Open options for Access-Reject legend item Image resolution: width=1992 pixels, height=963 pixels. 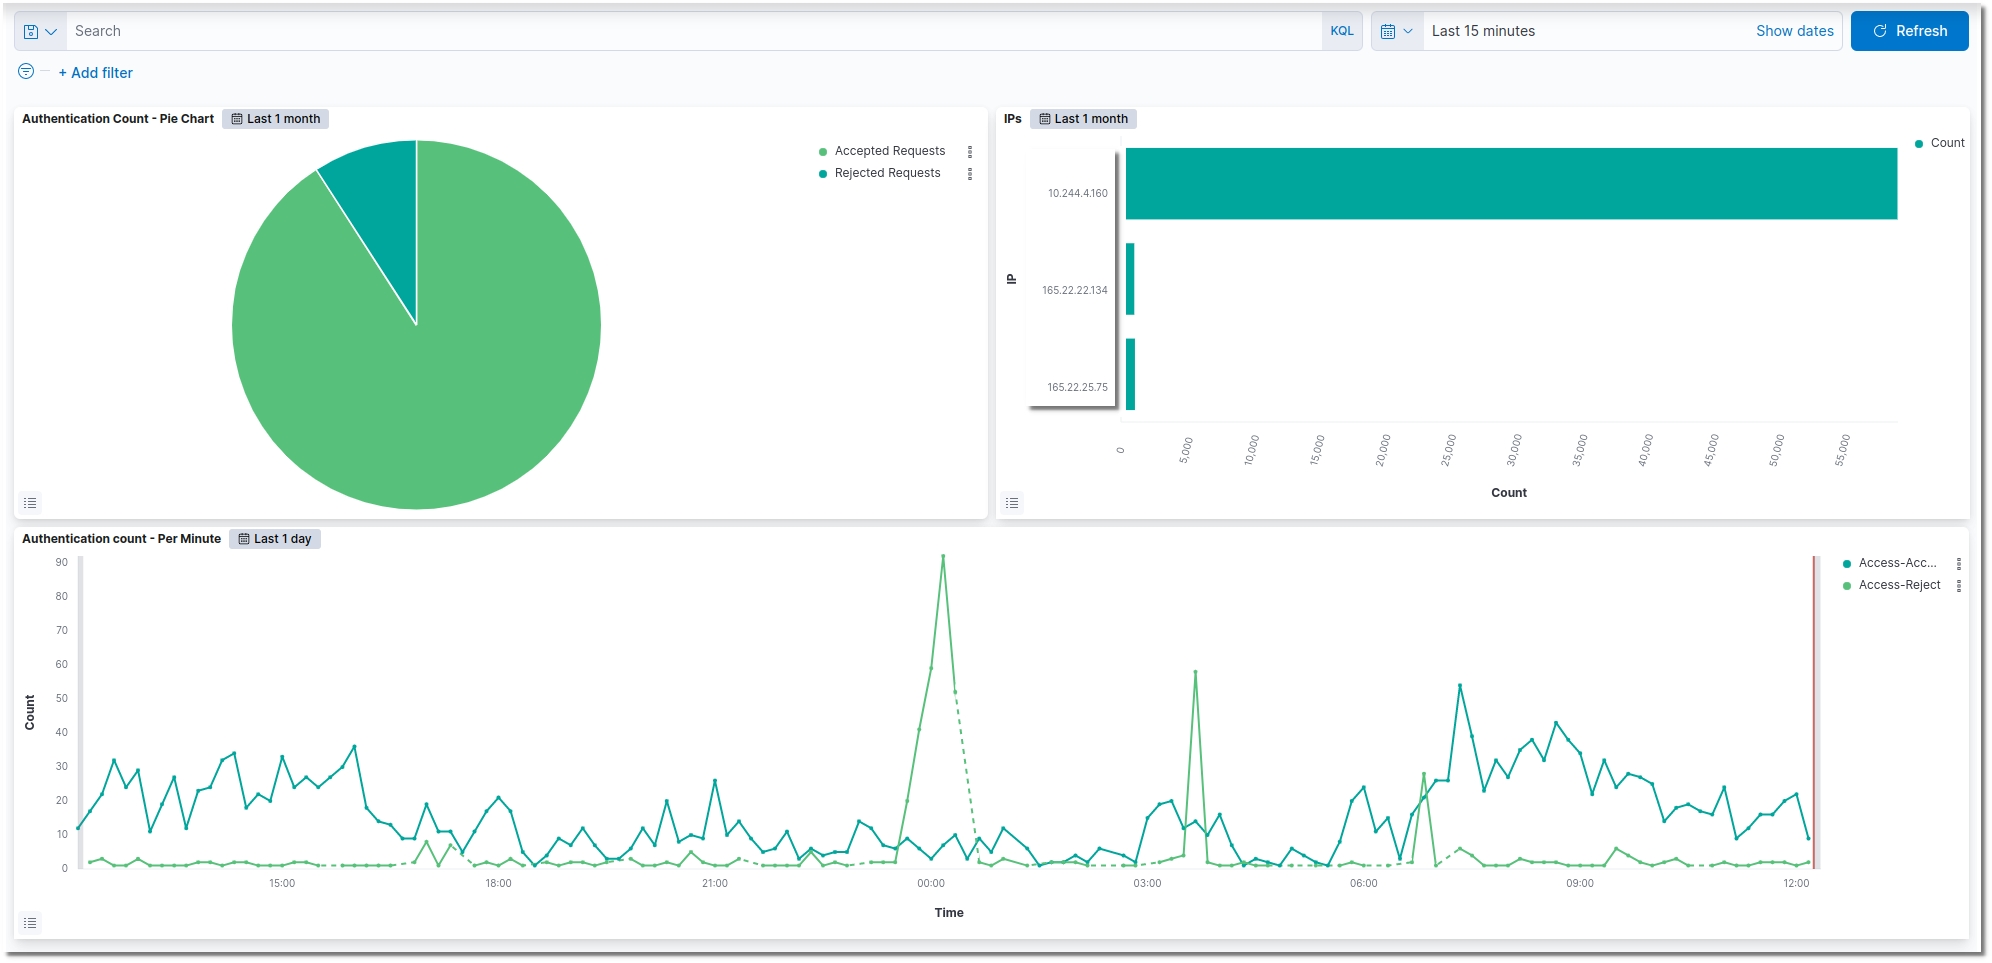(1958, 586)
